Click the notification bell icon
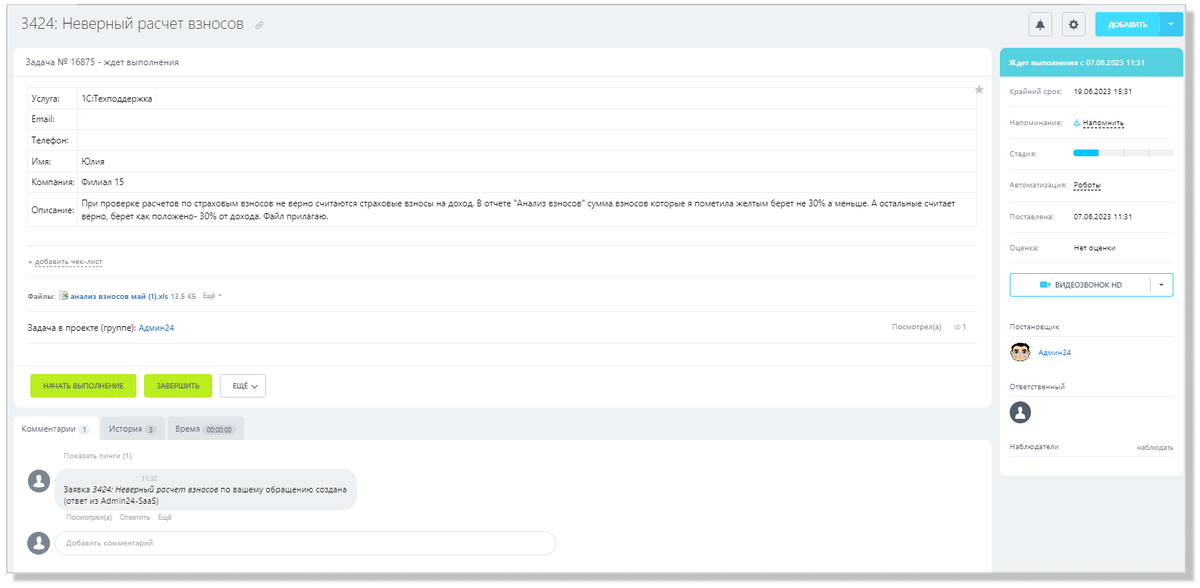 pyautogui.click(x=1041, y=24)
